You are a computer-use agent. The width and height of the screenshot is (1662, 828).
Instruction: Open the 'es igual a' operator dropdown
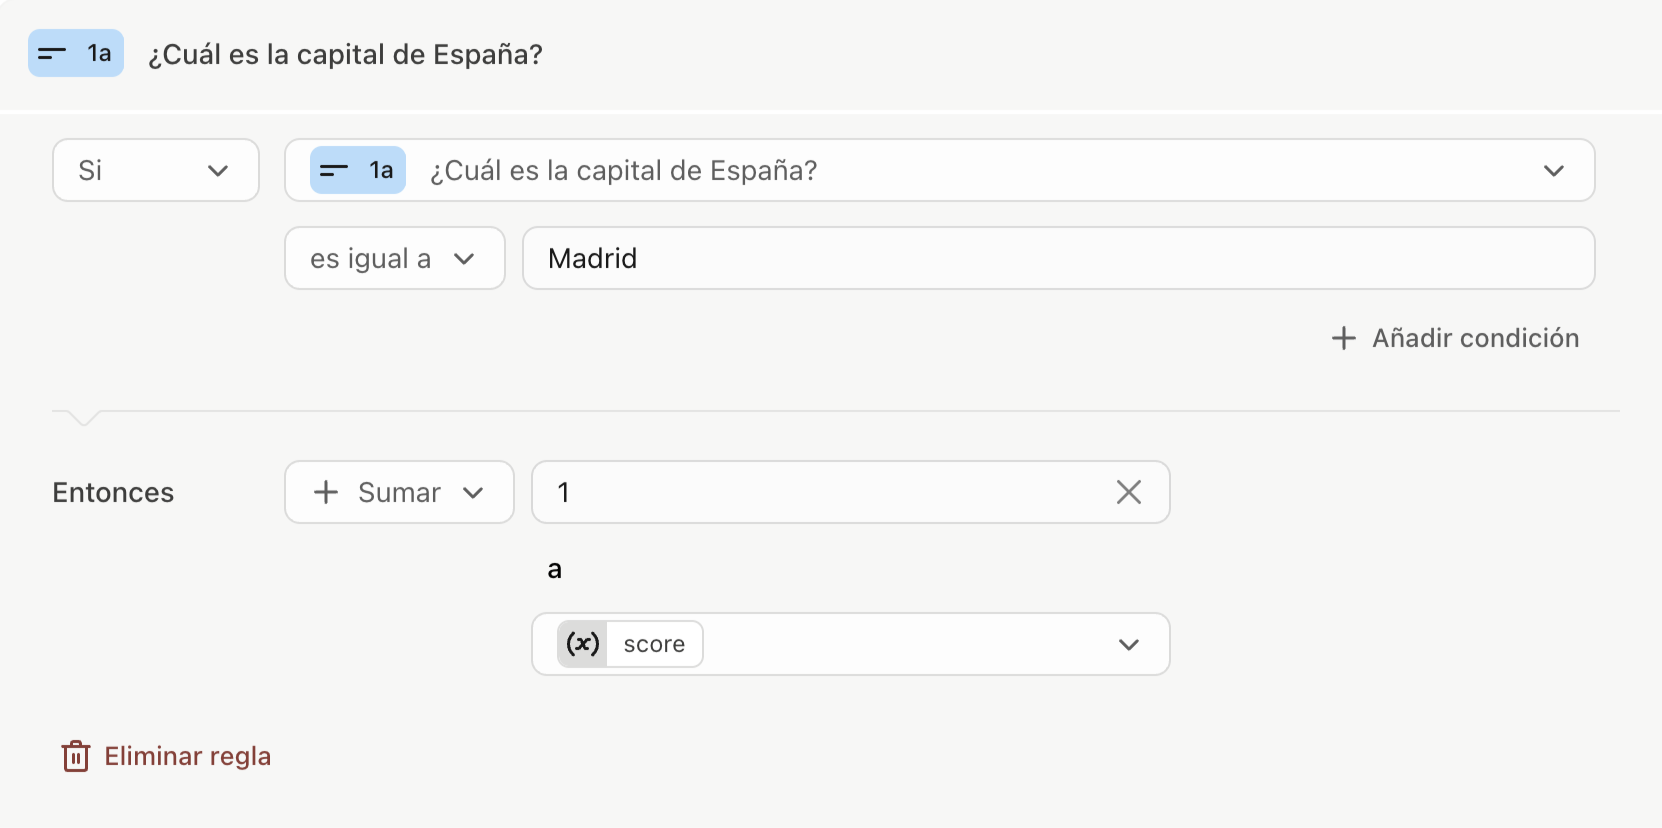(395, 258)
